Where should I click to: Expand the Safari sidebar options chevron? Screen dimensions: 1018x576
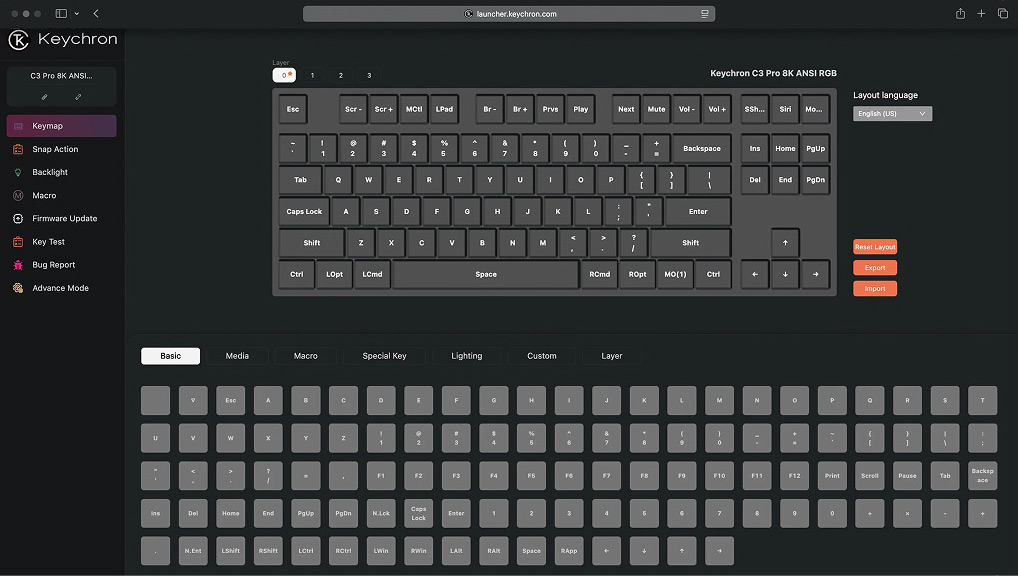pos(77,14)
